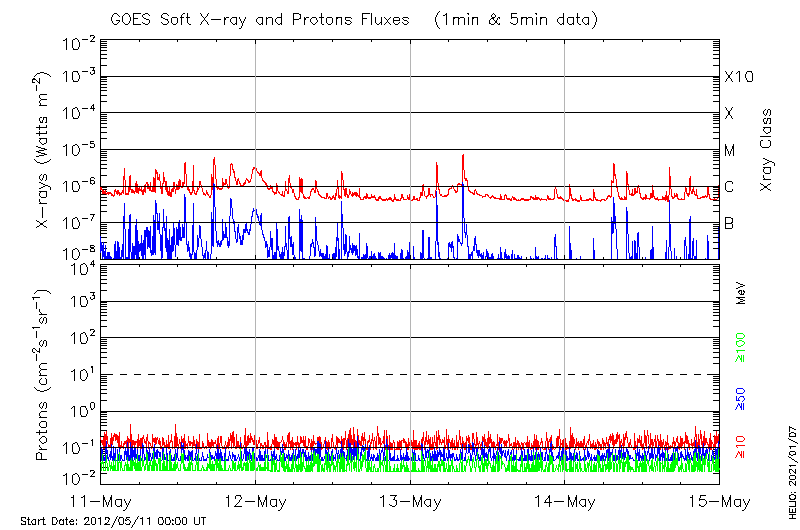
Task: Click the green ≥100 MeV legend label
Action: tap(741, 347)
